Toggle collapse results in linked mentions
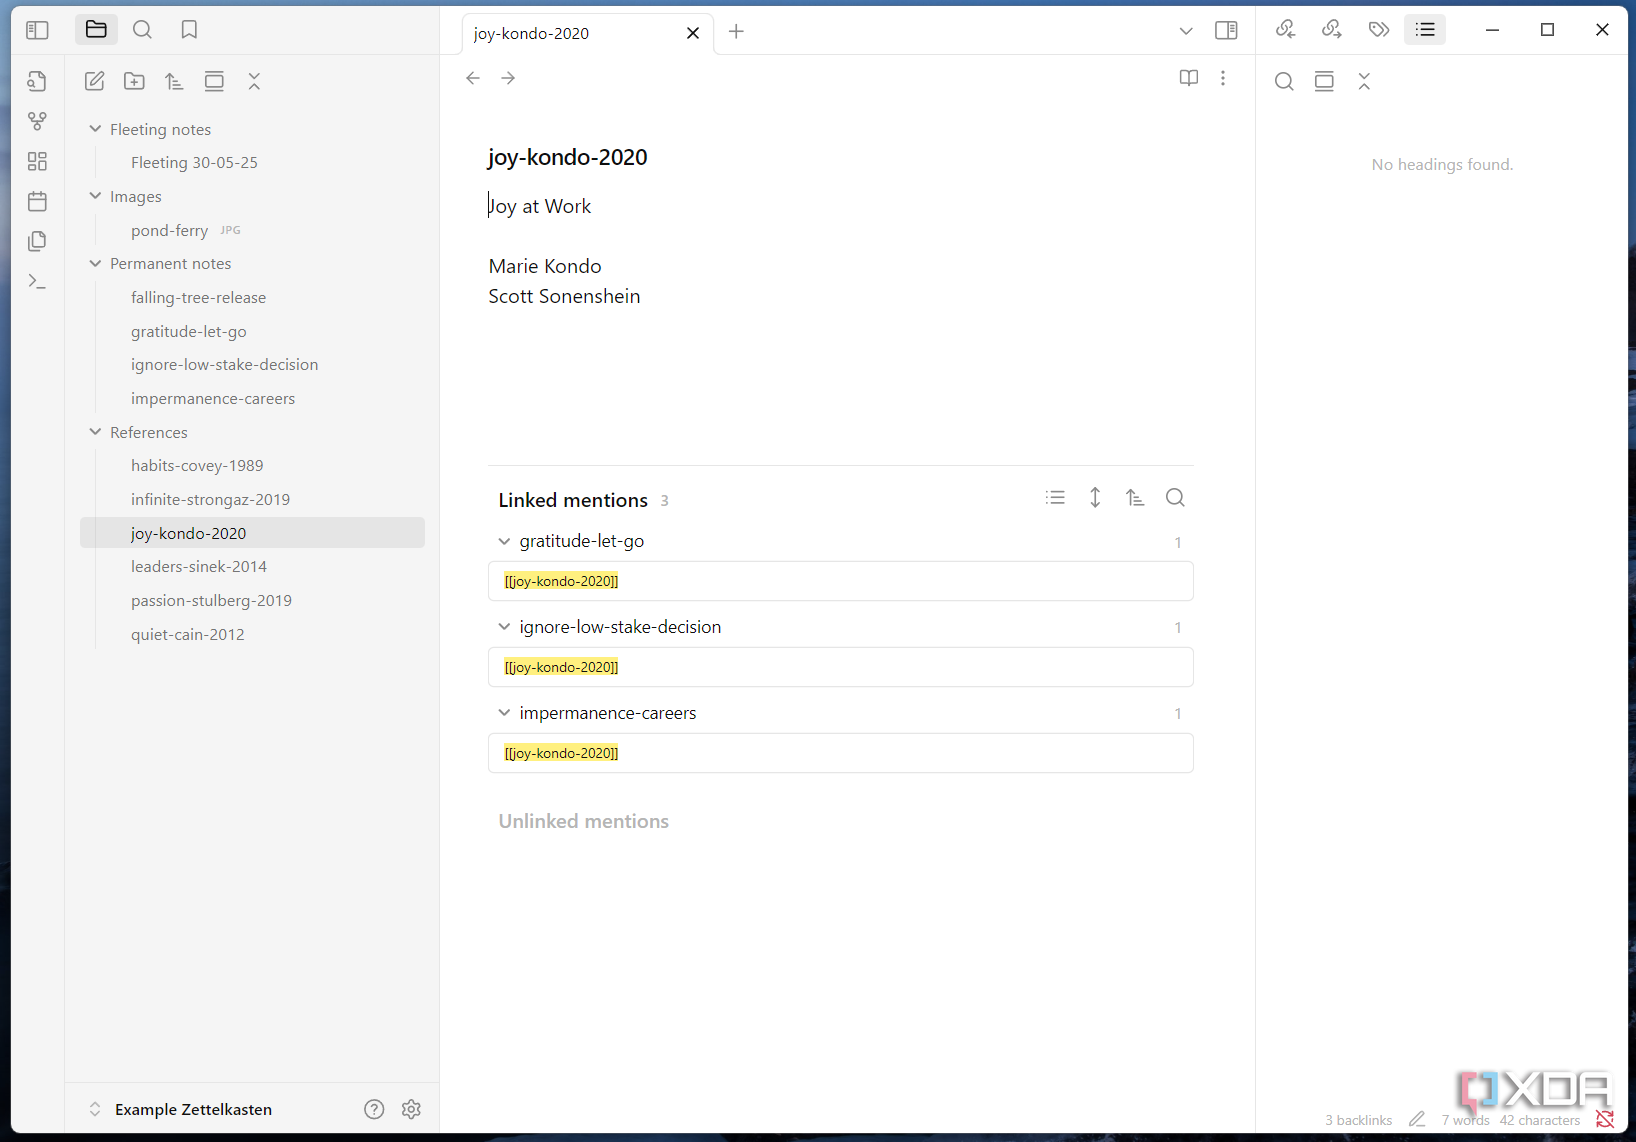Viewport: 1636px width, 1142px height. (x=1055, y=498)
